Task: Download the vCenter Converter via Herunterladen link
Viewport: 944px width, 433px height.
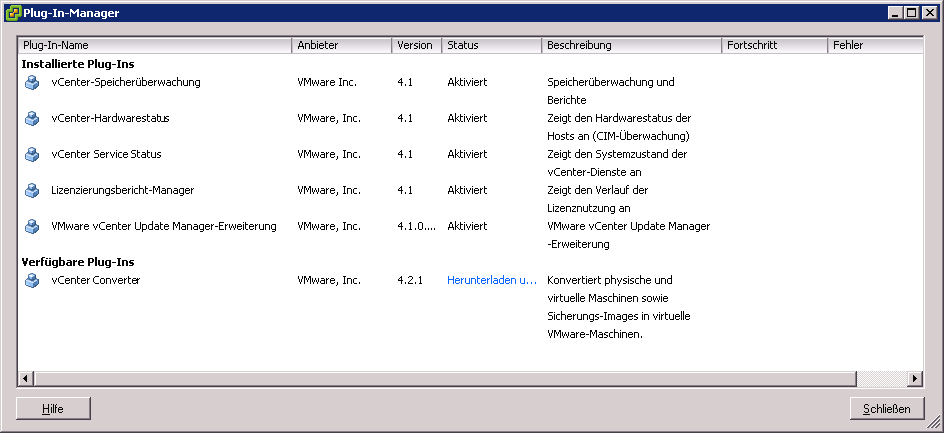Action: (x=492, y=281)
